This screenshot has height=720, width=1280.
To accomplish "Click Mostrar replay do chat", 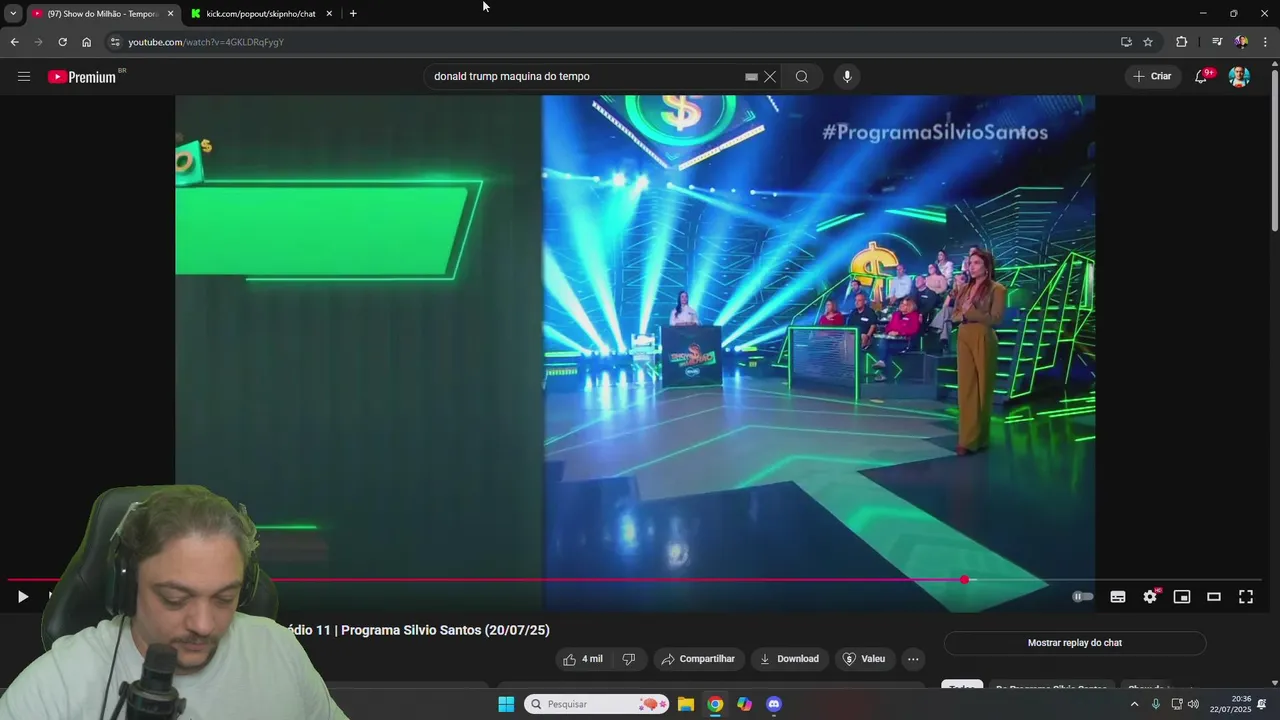I will [x=1075, y=643].
